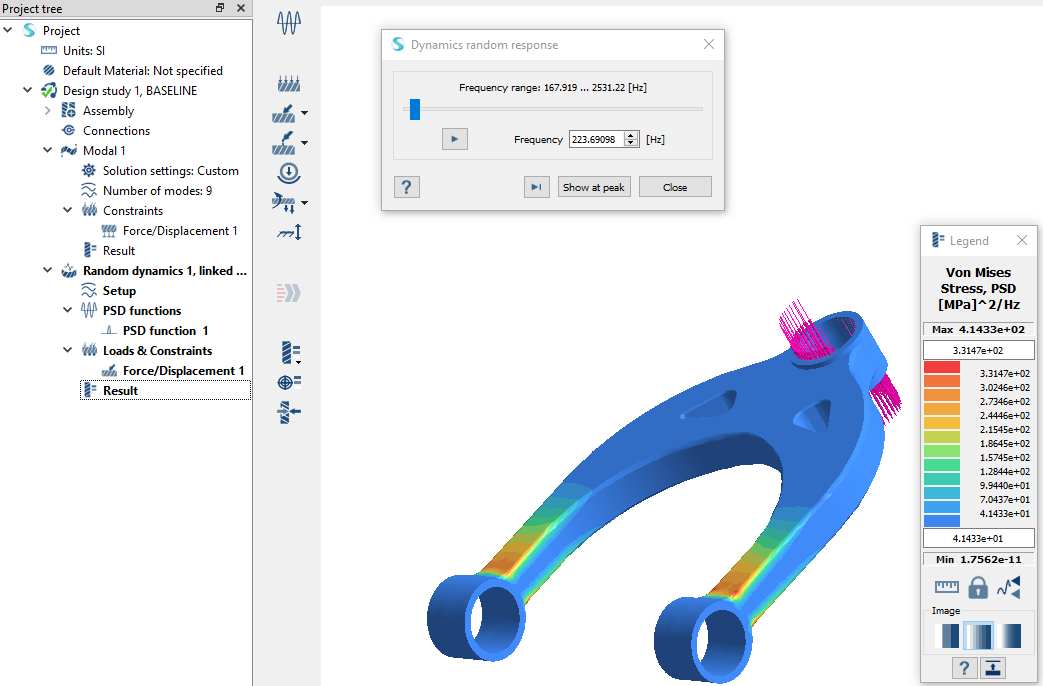Click the ruler units icon in the Legend
Screen dimensions: 1043x686
pyautogui.click(x=946, y=587)
